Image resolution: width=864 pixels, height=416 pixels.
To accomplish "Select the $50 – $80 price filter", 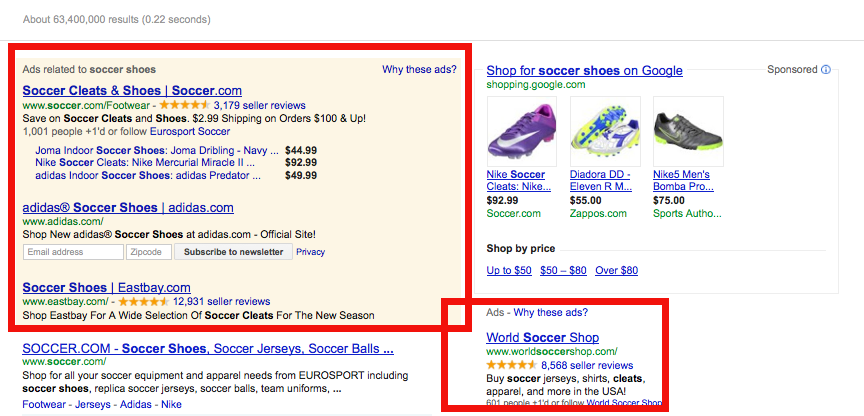I will coord(563,271).
